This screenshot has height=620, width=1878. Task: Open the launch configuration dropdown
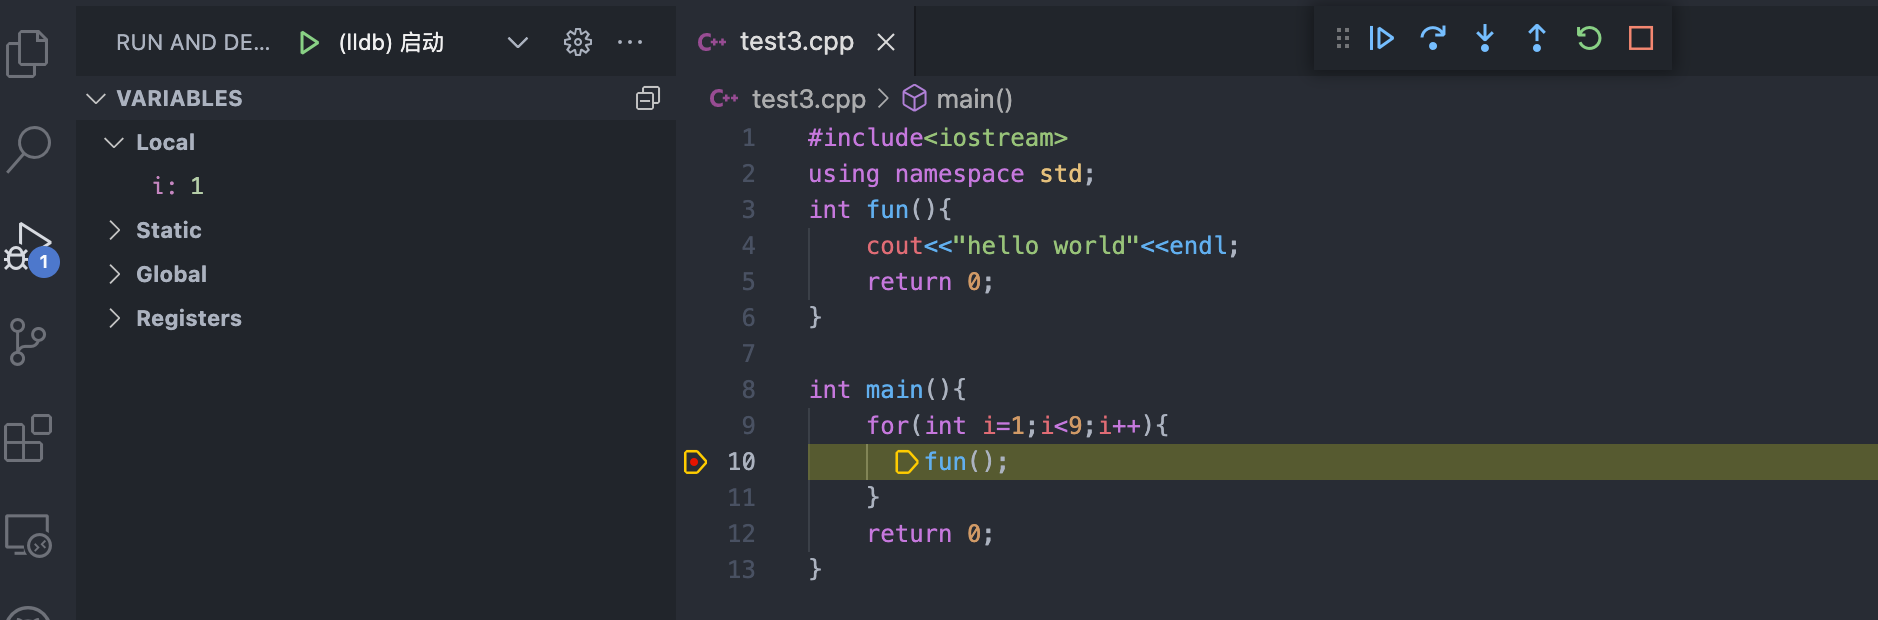tap(517, 42)
